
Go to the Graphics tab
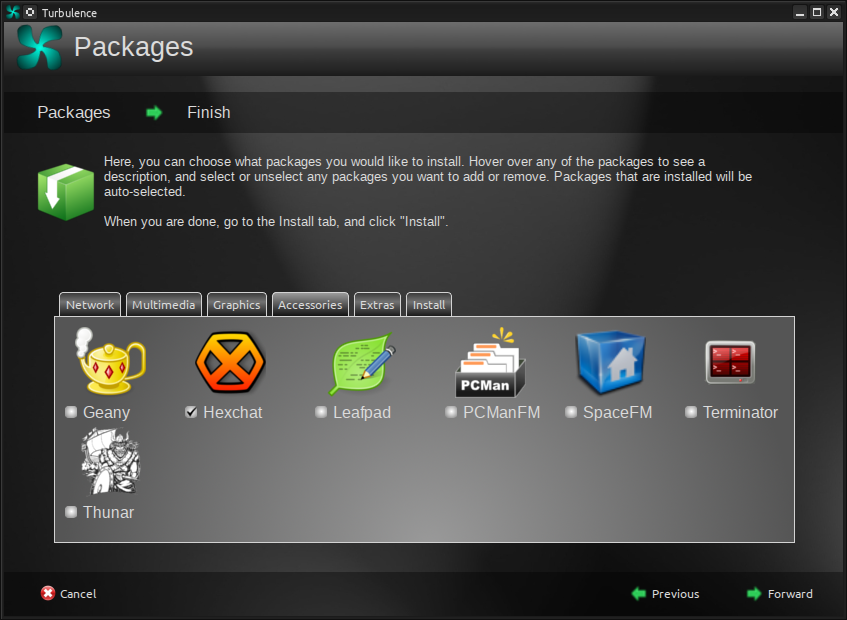tap(237, 305)
